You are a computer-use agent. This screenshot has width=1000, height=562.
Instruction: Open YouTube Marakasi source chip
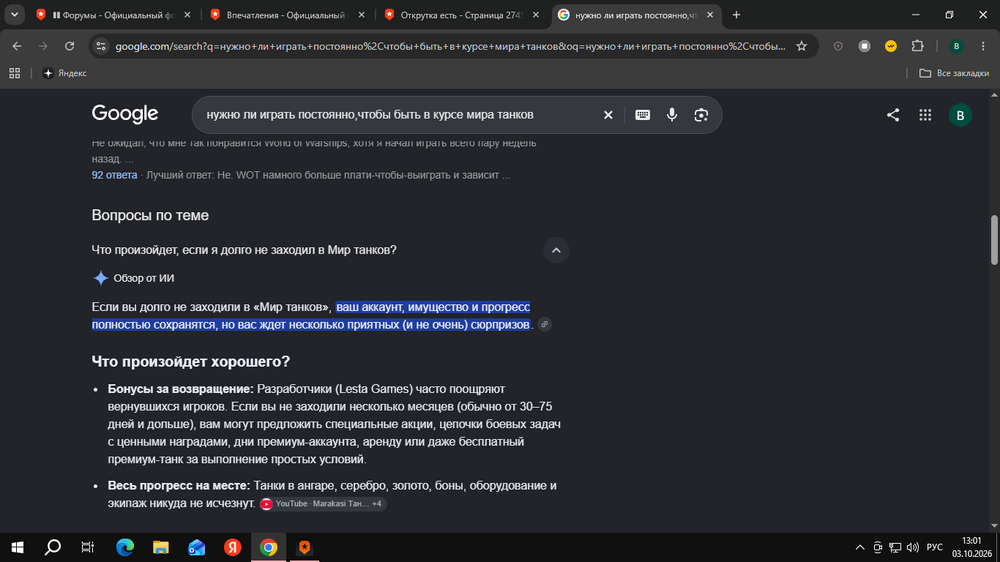pos(323,503)
